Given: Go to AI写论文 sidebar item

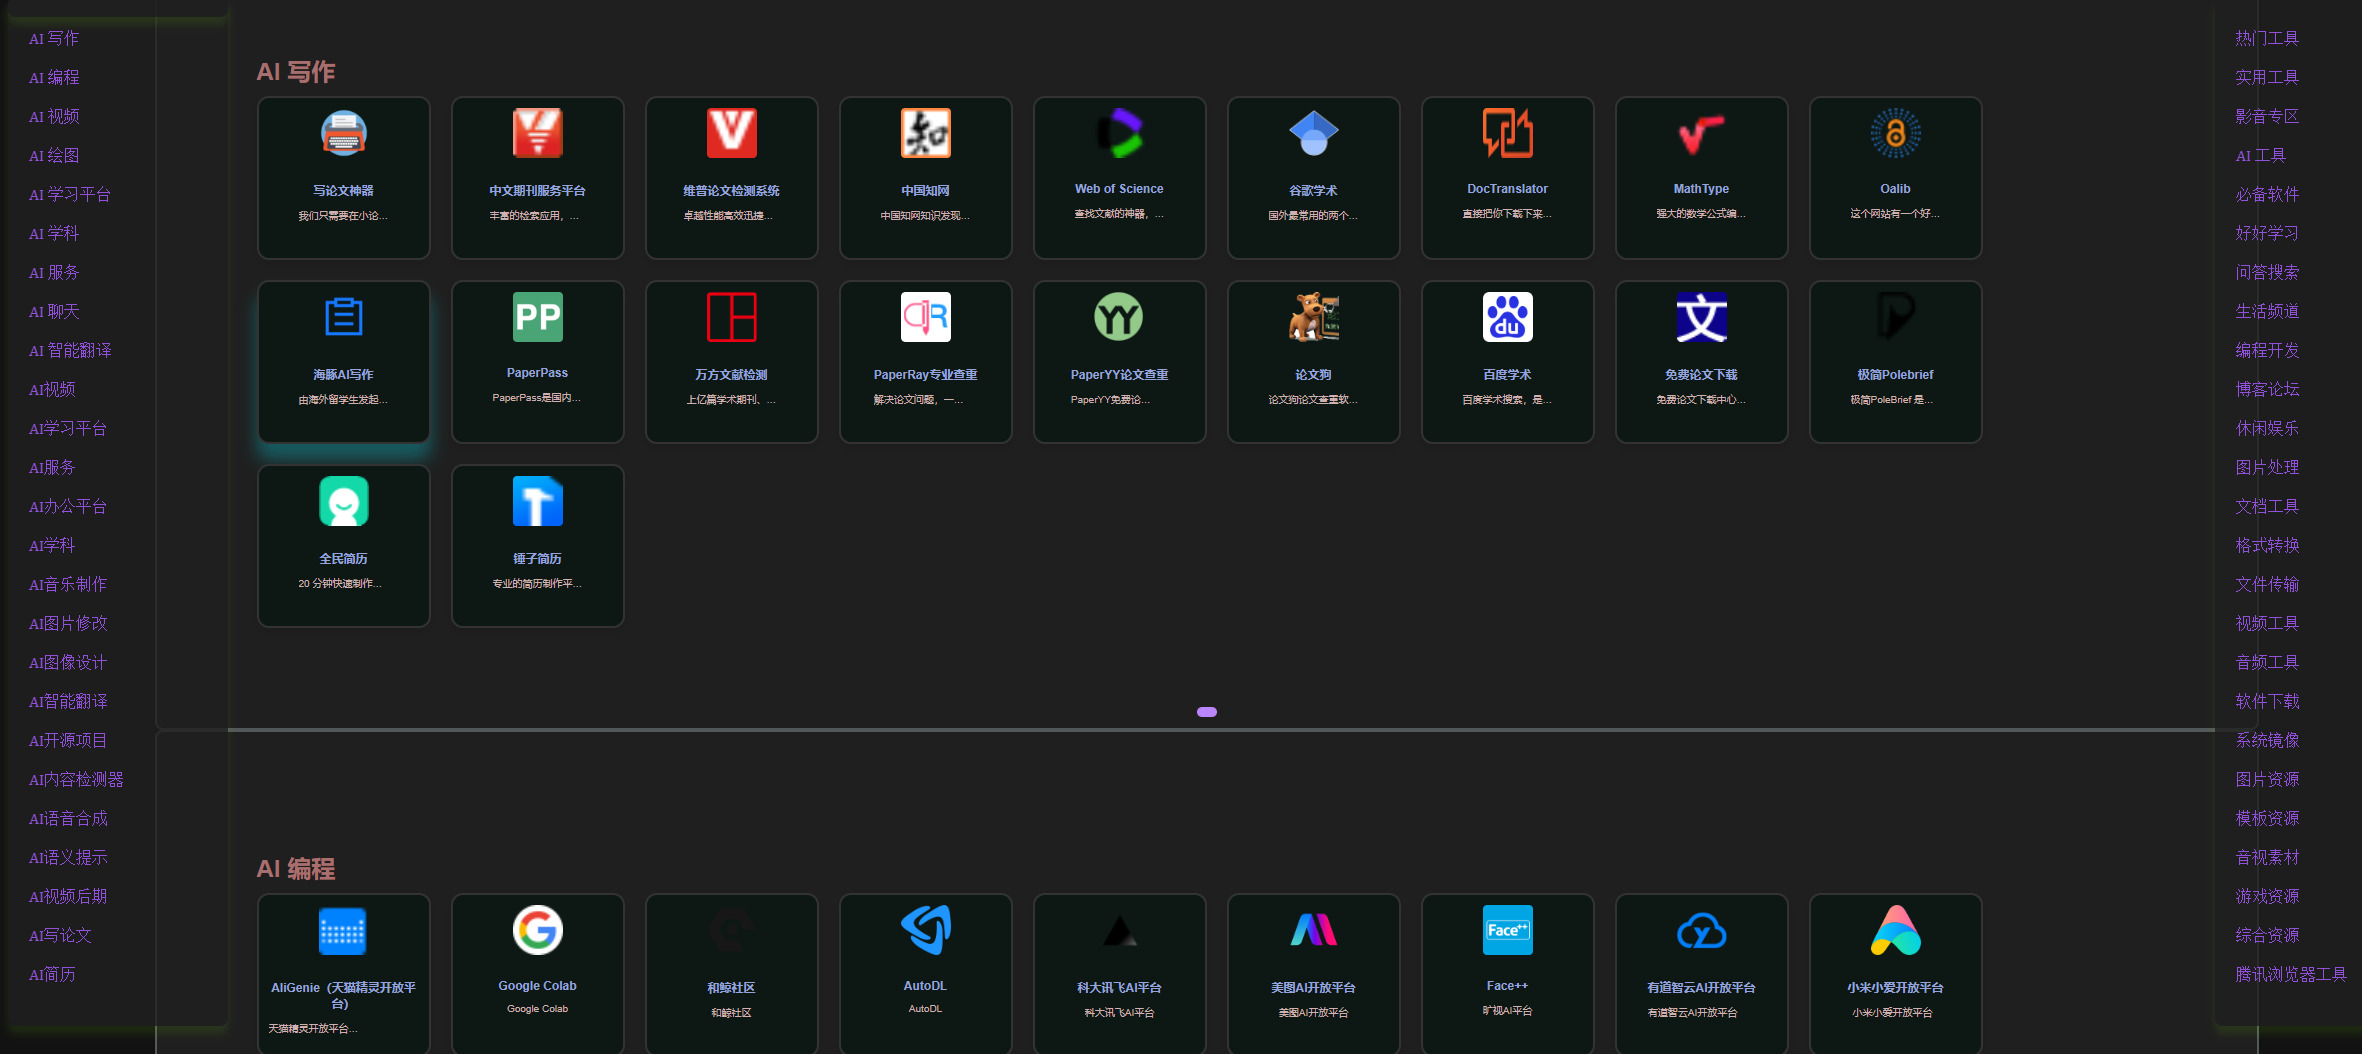Looking at the screenshot, I should [60, 935].
